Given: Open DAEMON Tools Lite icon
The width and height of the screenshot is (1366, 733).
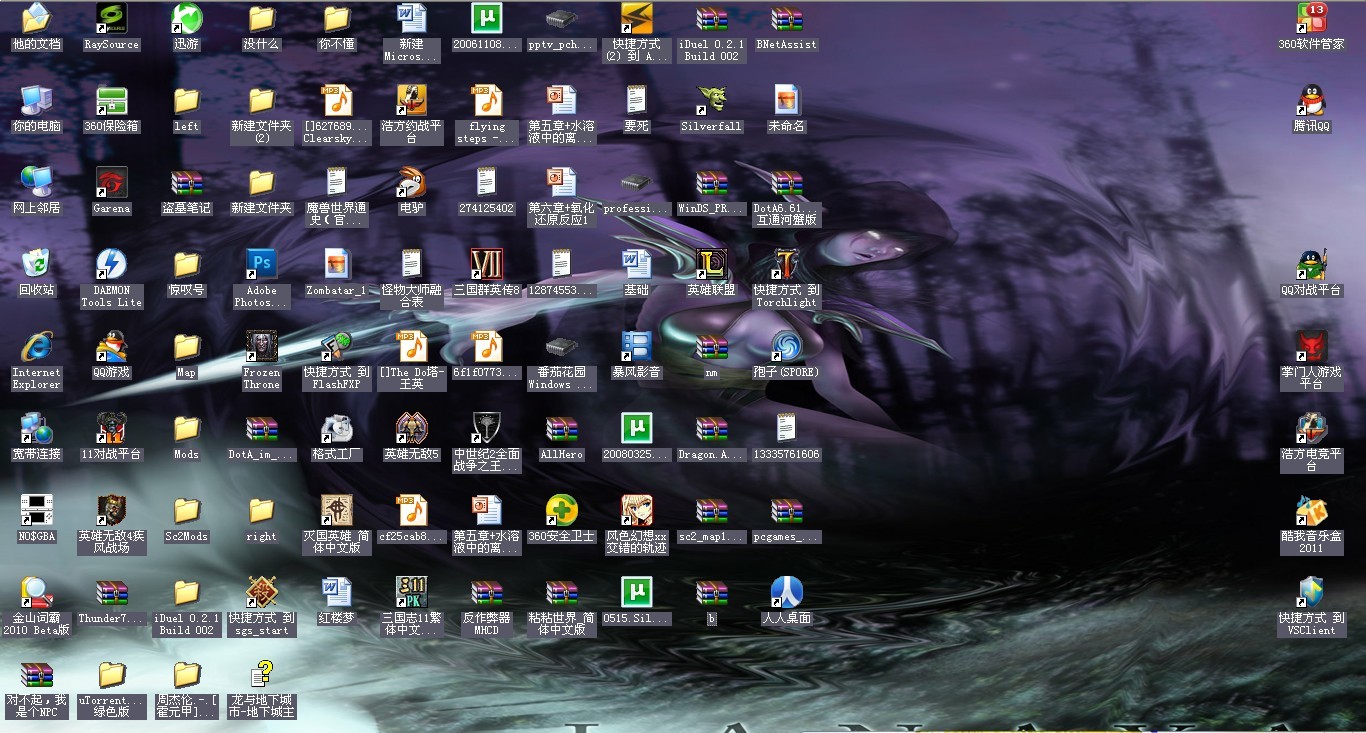Looking at the screenshot, I should [111, 264].
